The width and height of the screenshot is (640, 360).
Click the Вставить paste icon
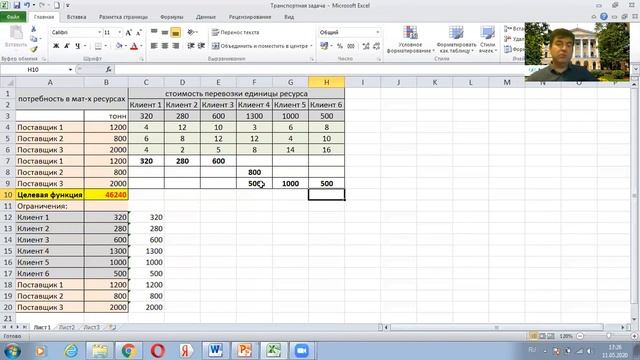16,37
